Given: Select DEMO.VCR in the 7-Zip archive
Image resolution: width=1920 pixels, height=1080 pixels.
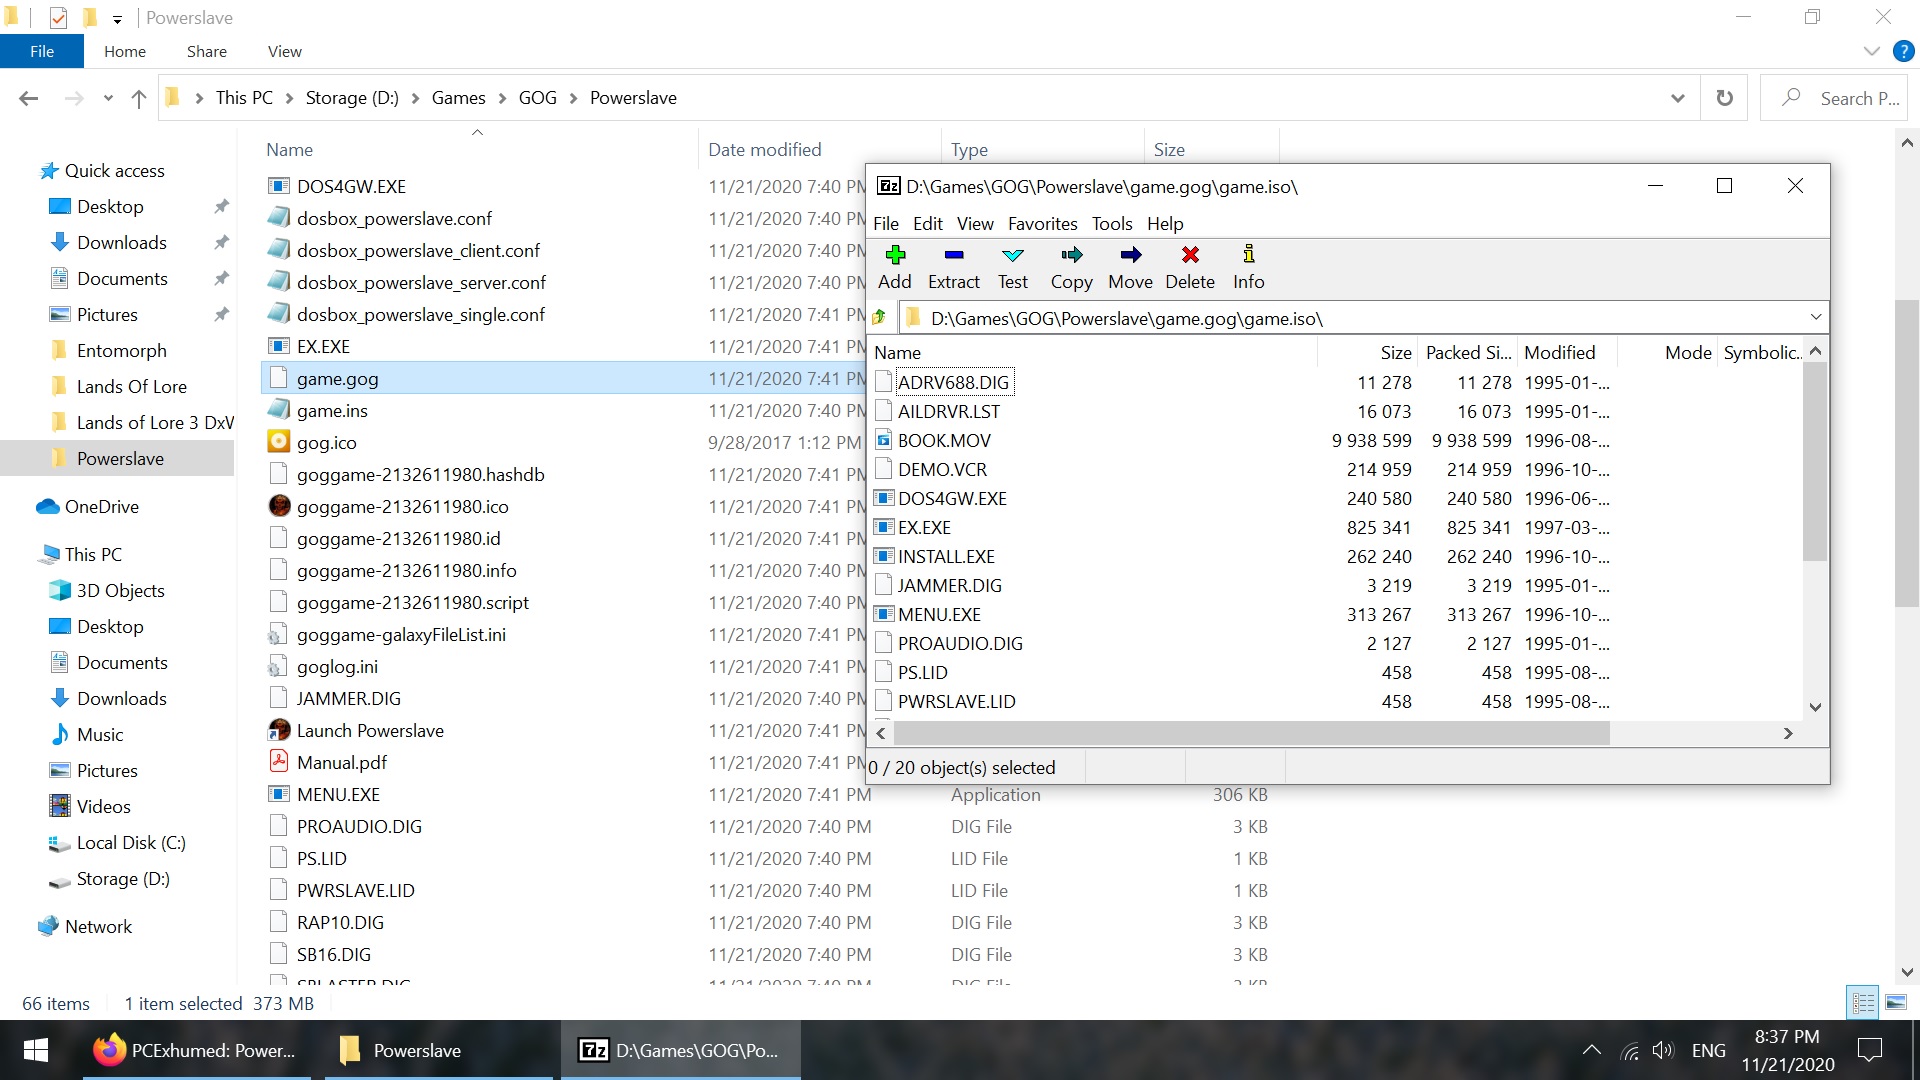Looking at the screenshot, I should pyautogui.click(x=942, y=469).
